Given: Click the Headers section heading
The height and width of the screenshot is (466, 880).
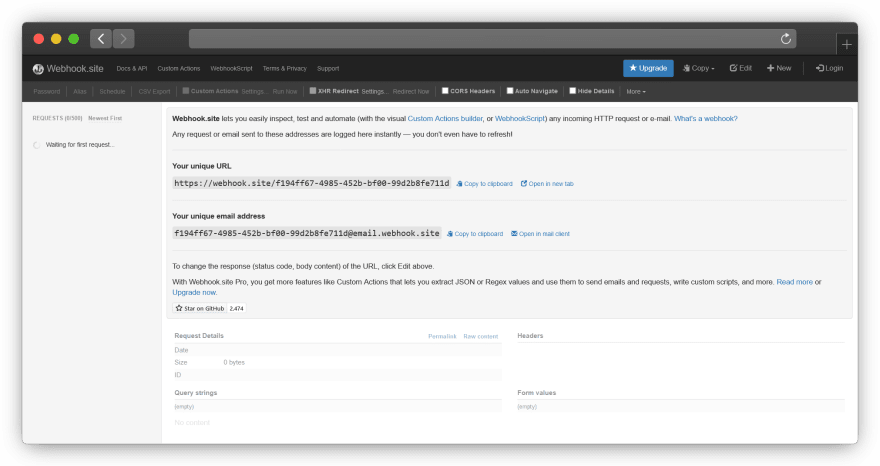Looking at the screenshot, I should pos(530,336).
